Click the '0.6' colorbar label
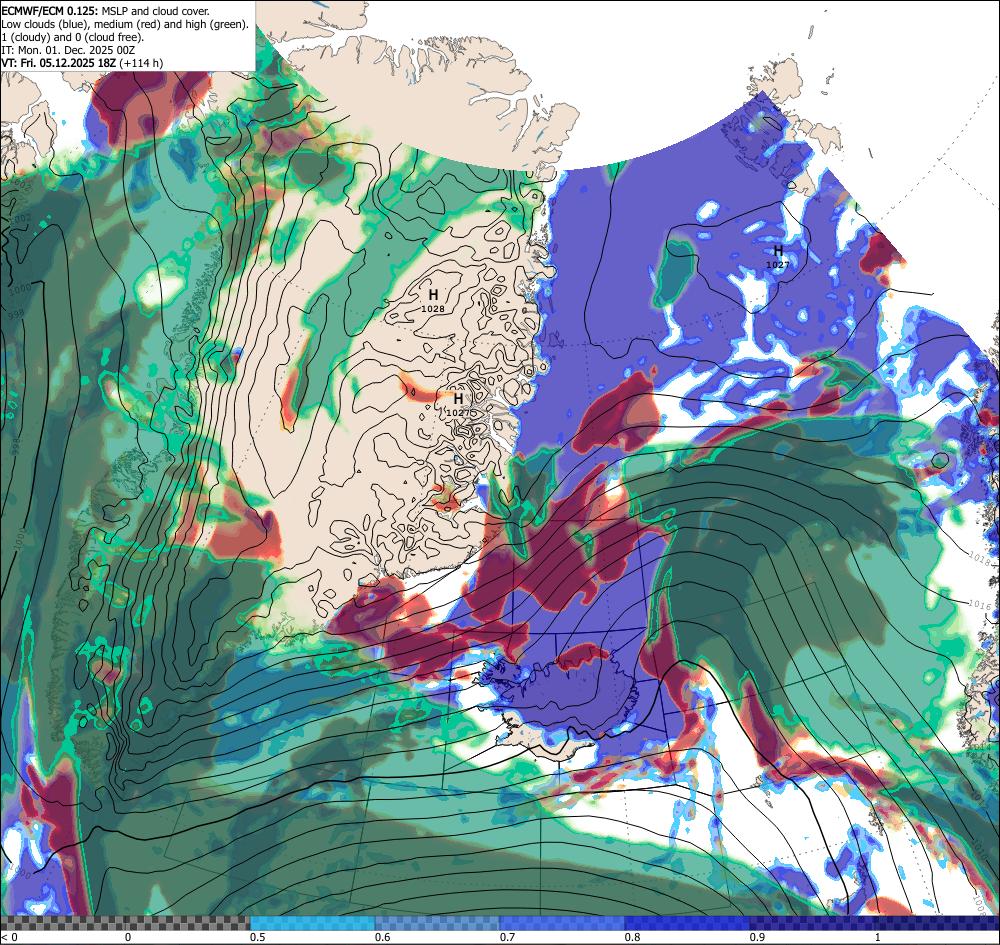Viewport: 1000px width, 945px height. (382, 937)
